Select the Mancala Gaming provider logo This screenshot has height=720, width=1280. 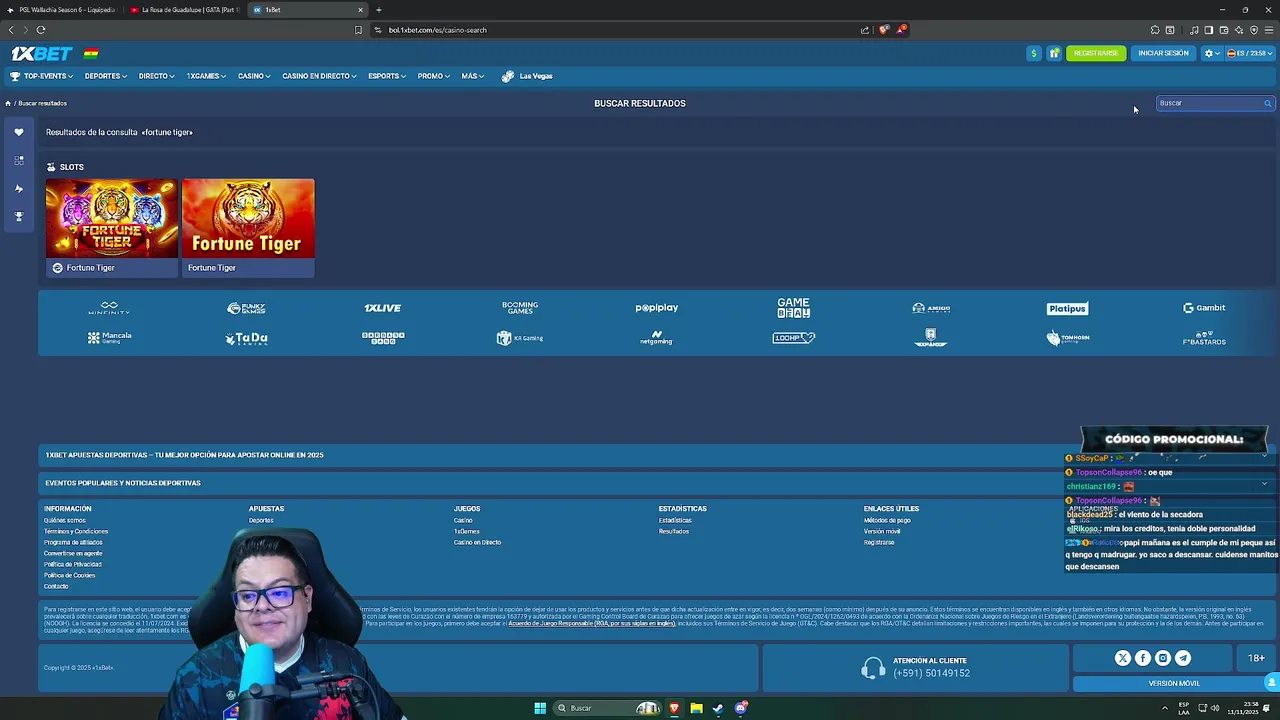109,338
